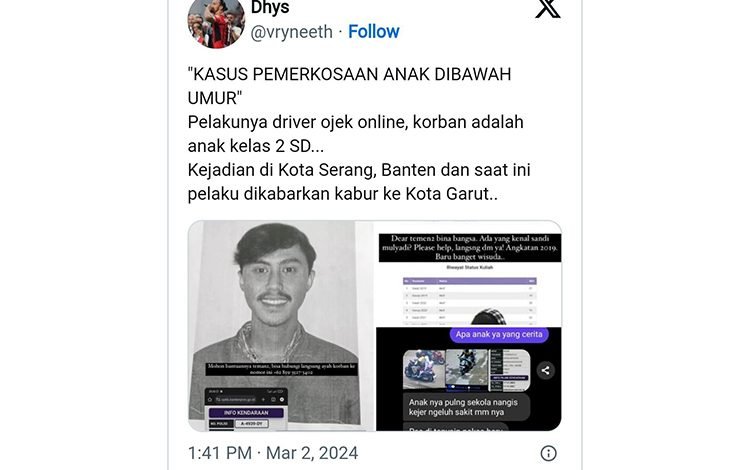Click the plus icon in the phone browser bar
Image resolution: width=750 pixels, height=470 pixels.
[x=263, y=400]
